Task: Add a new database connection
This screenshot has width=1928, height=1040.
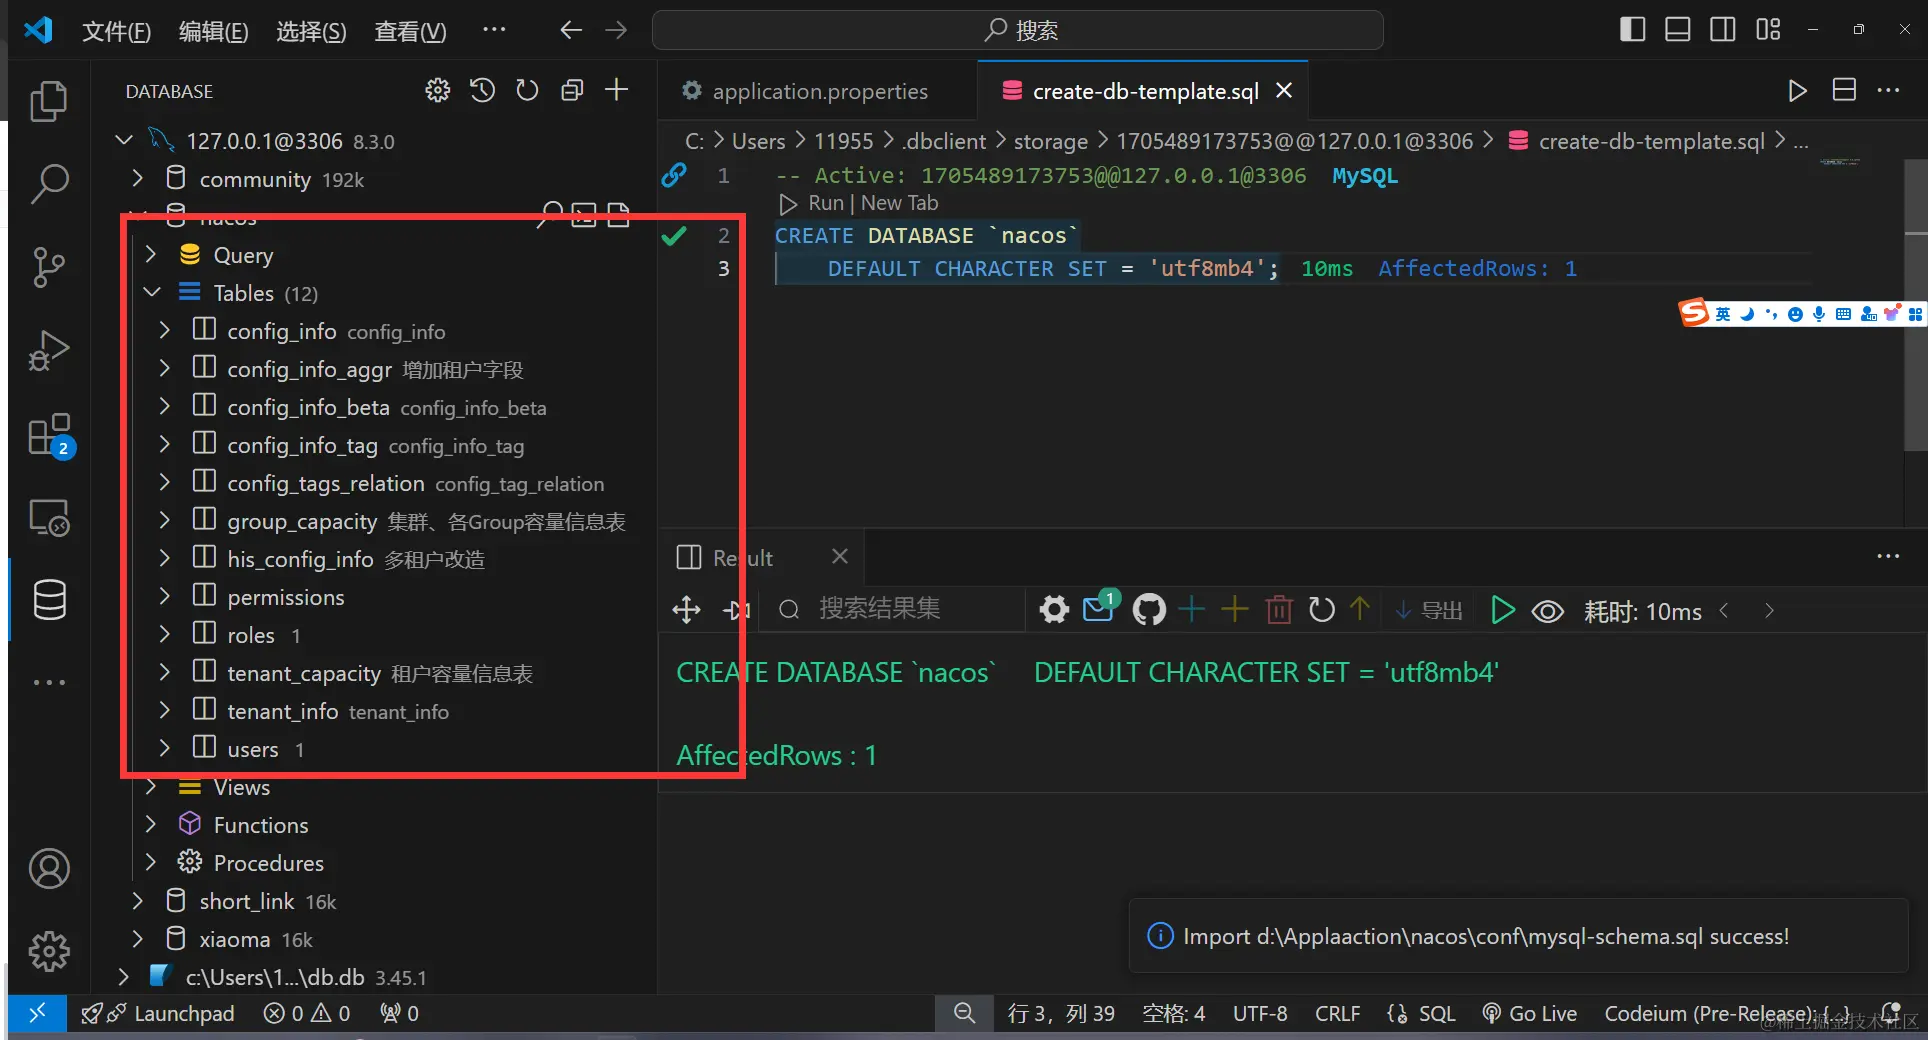Action: click(x=617, y=91)
